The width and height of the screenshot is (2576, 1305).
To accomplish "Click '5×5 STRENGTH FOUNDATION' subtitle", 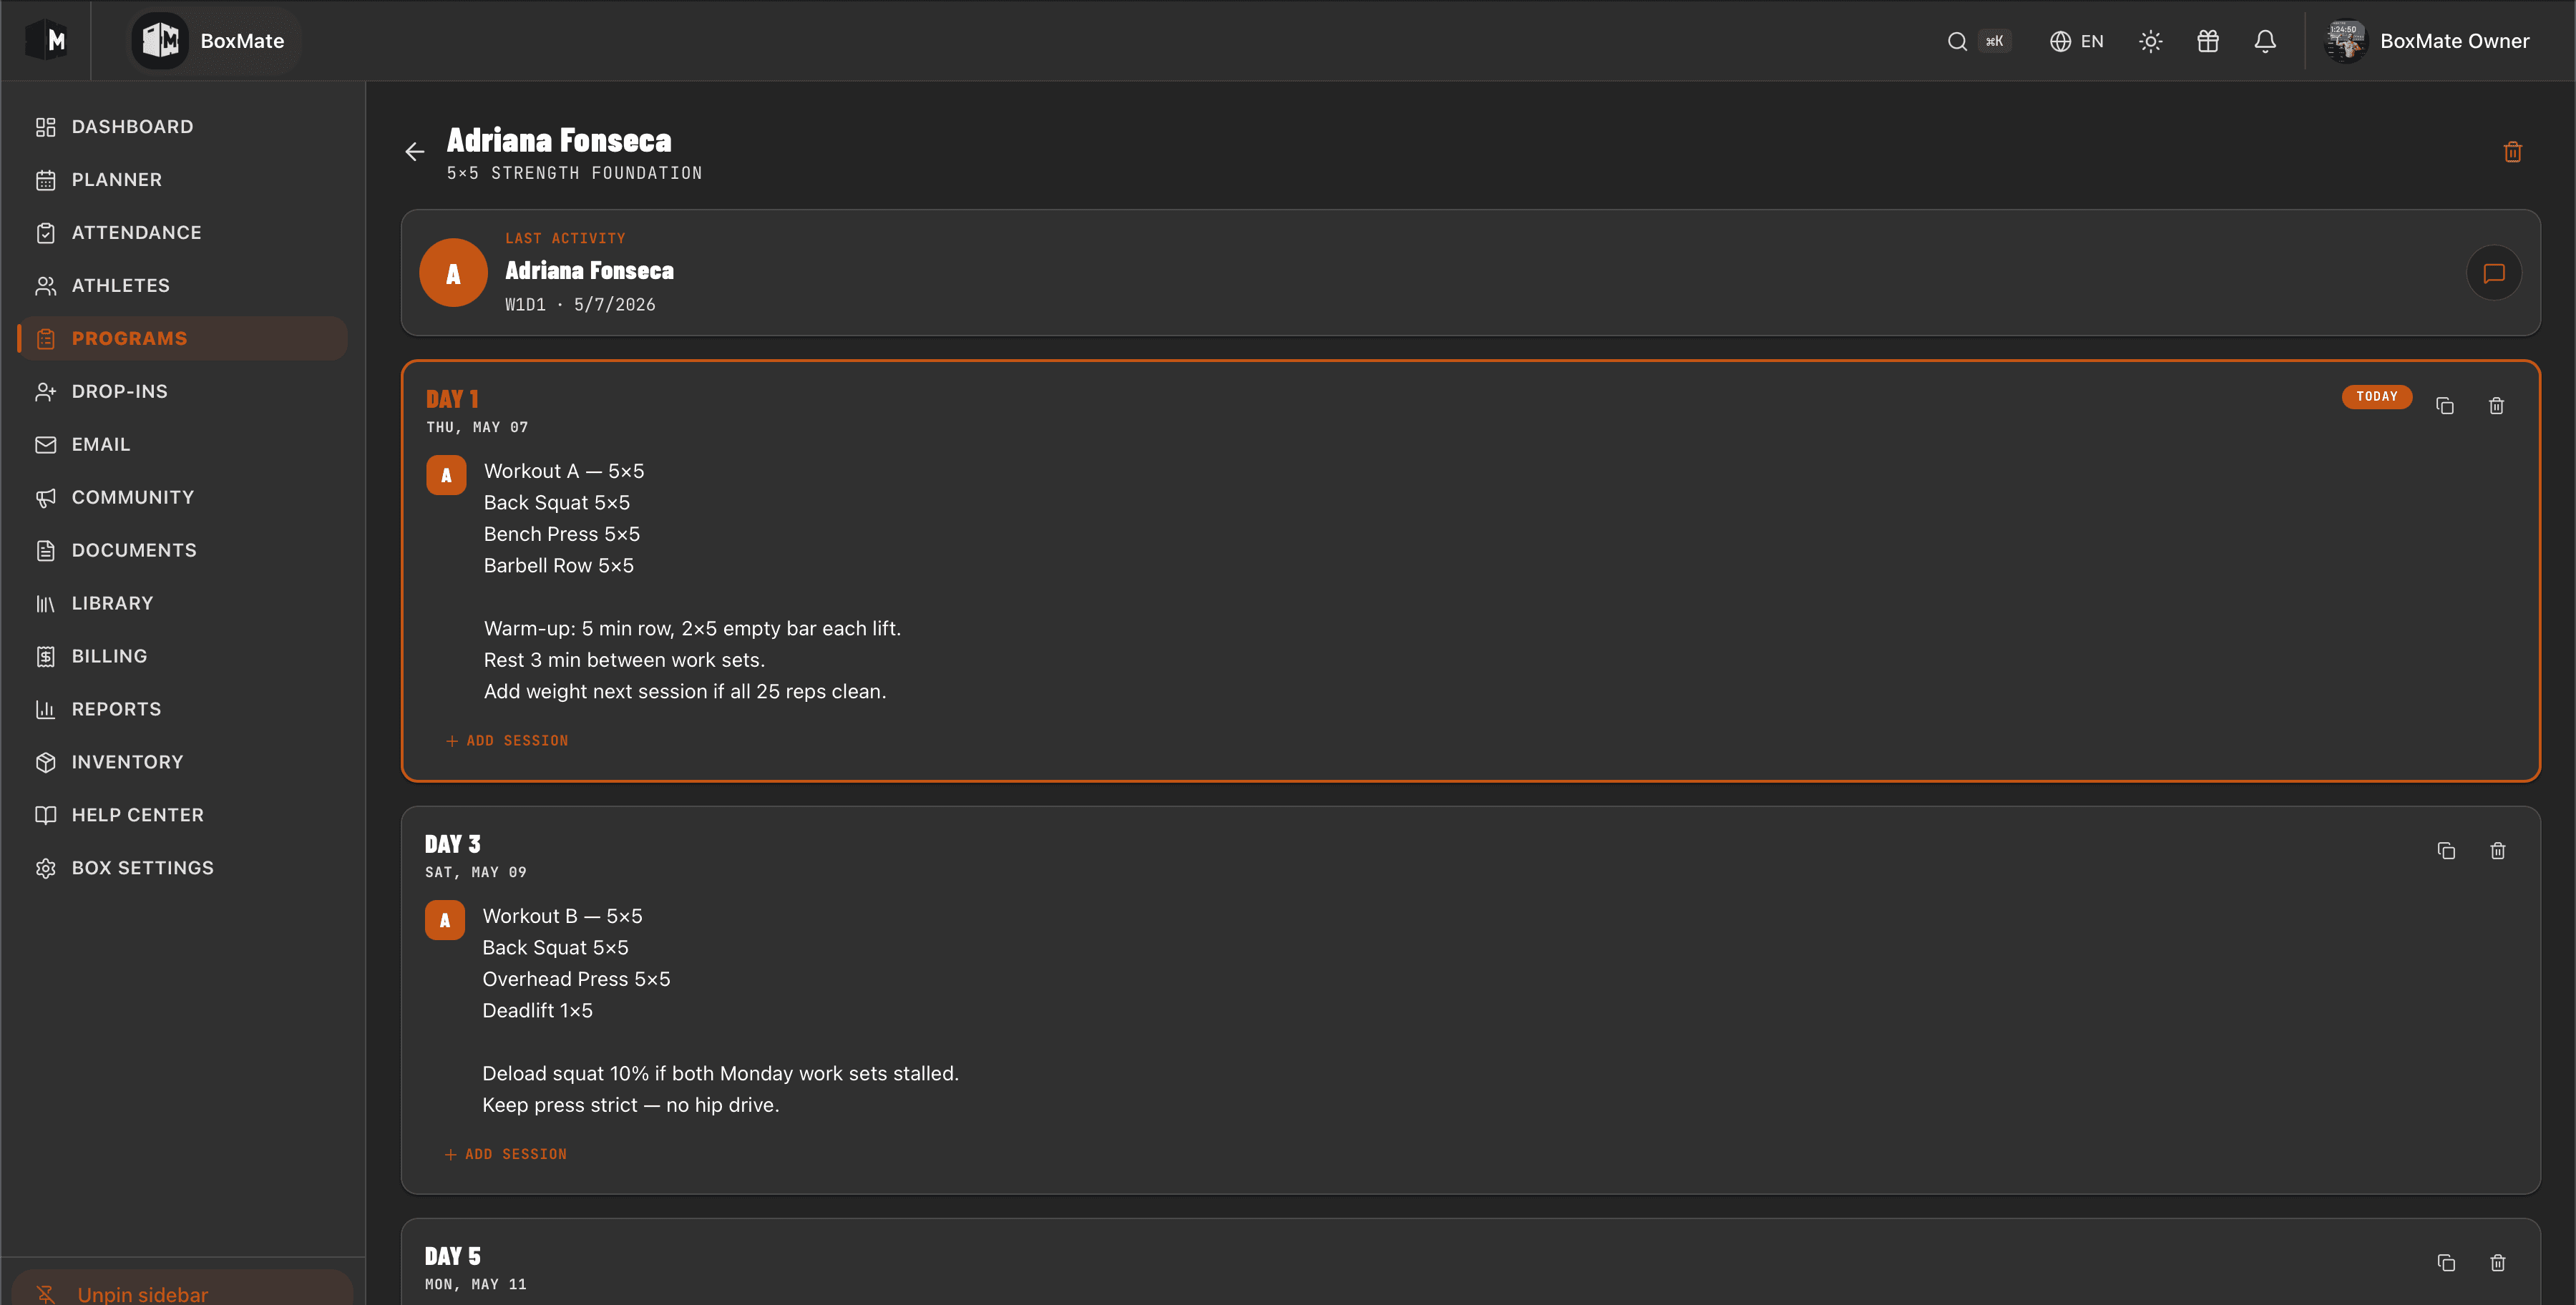I will pos(574,174).
